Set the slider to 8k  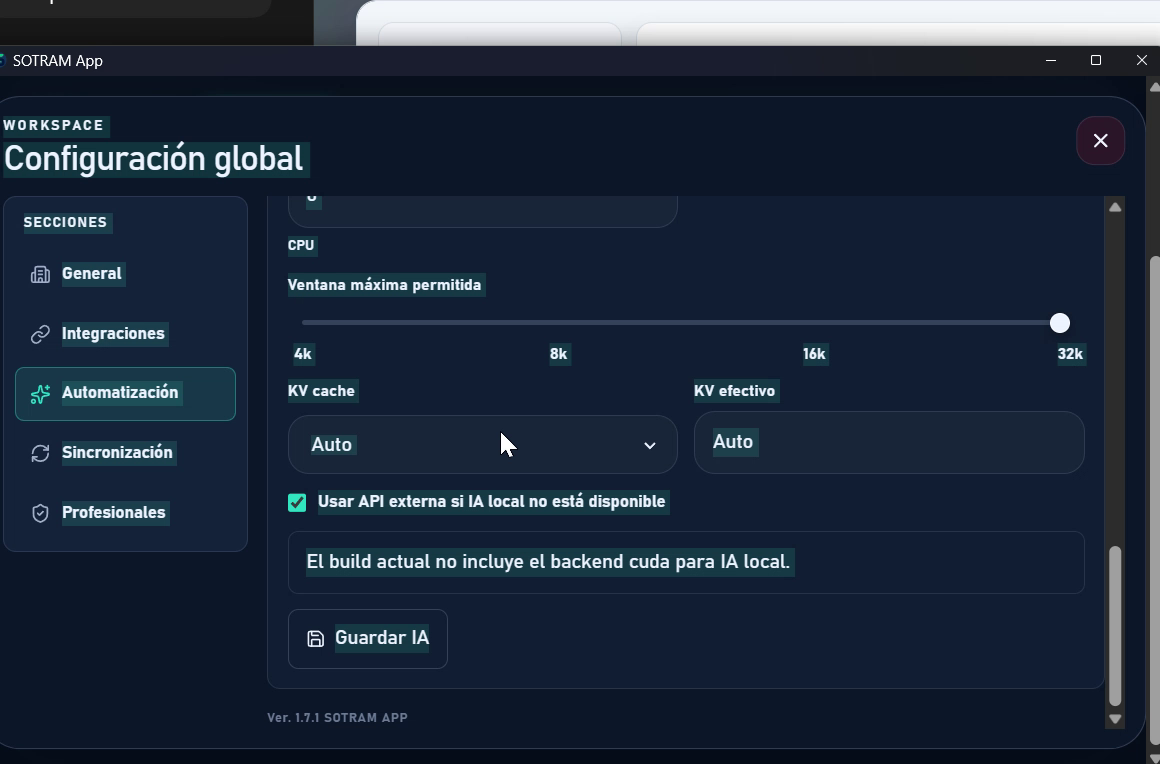558,354
